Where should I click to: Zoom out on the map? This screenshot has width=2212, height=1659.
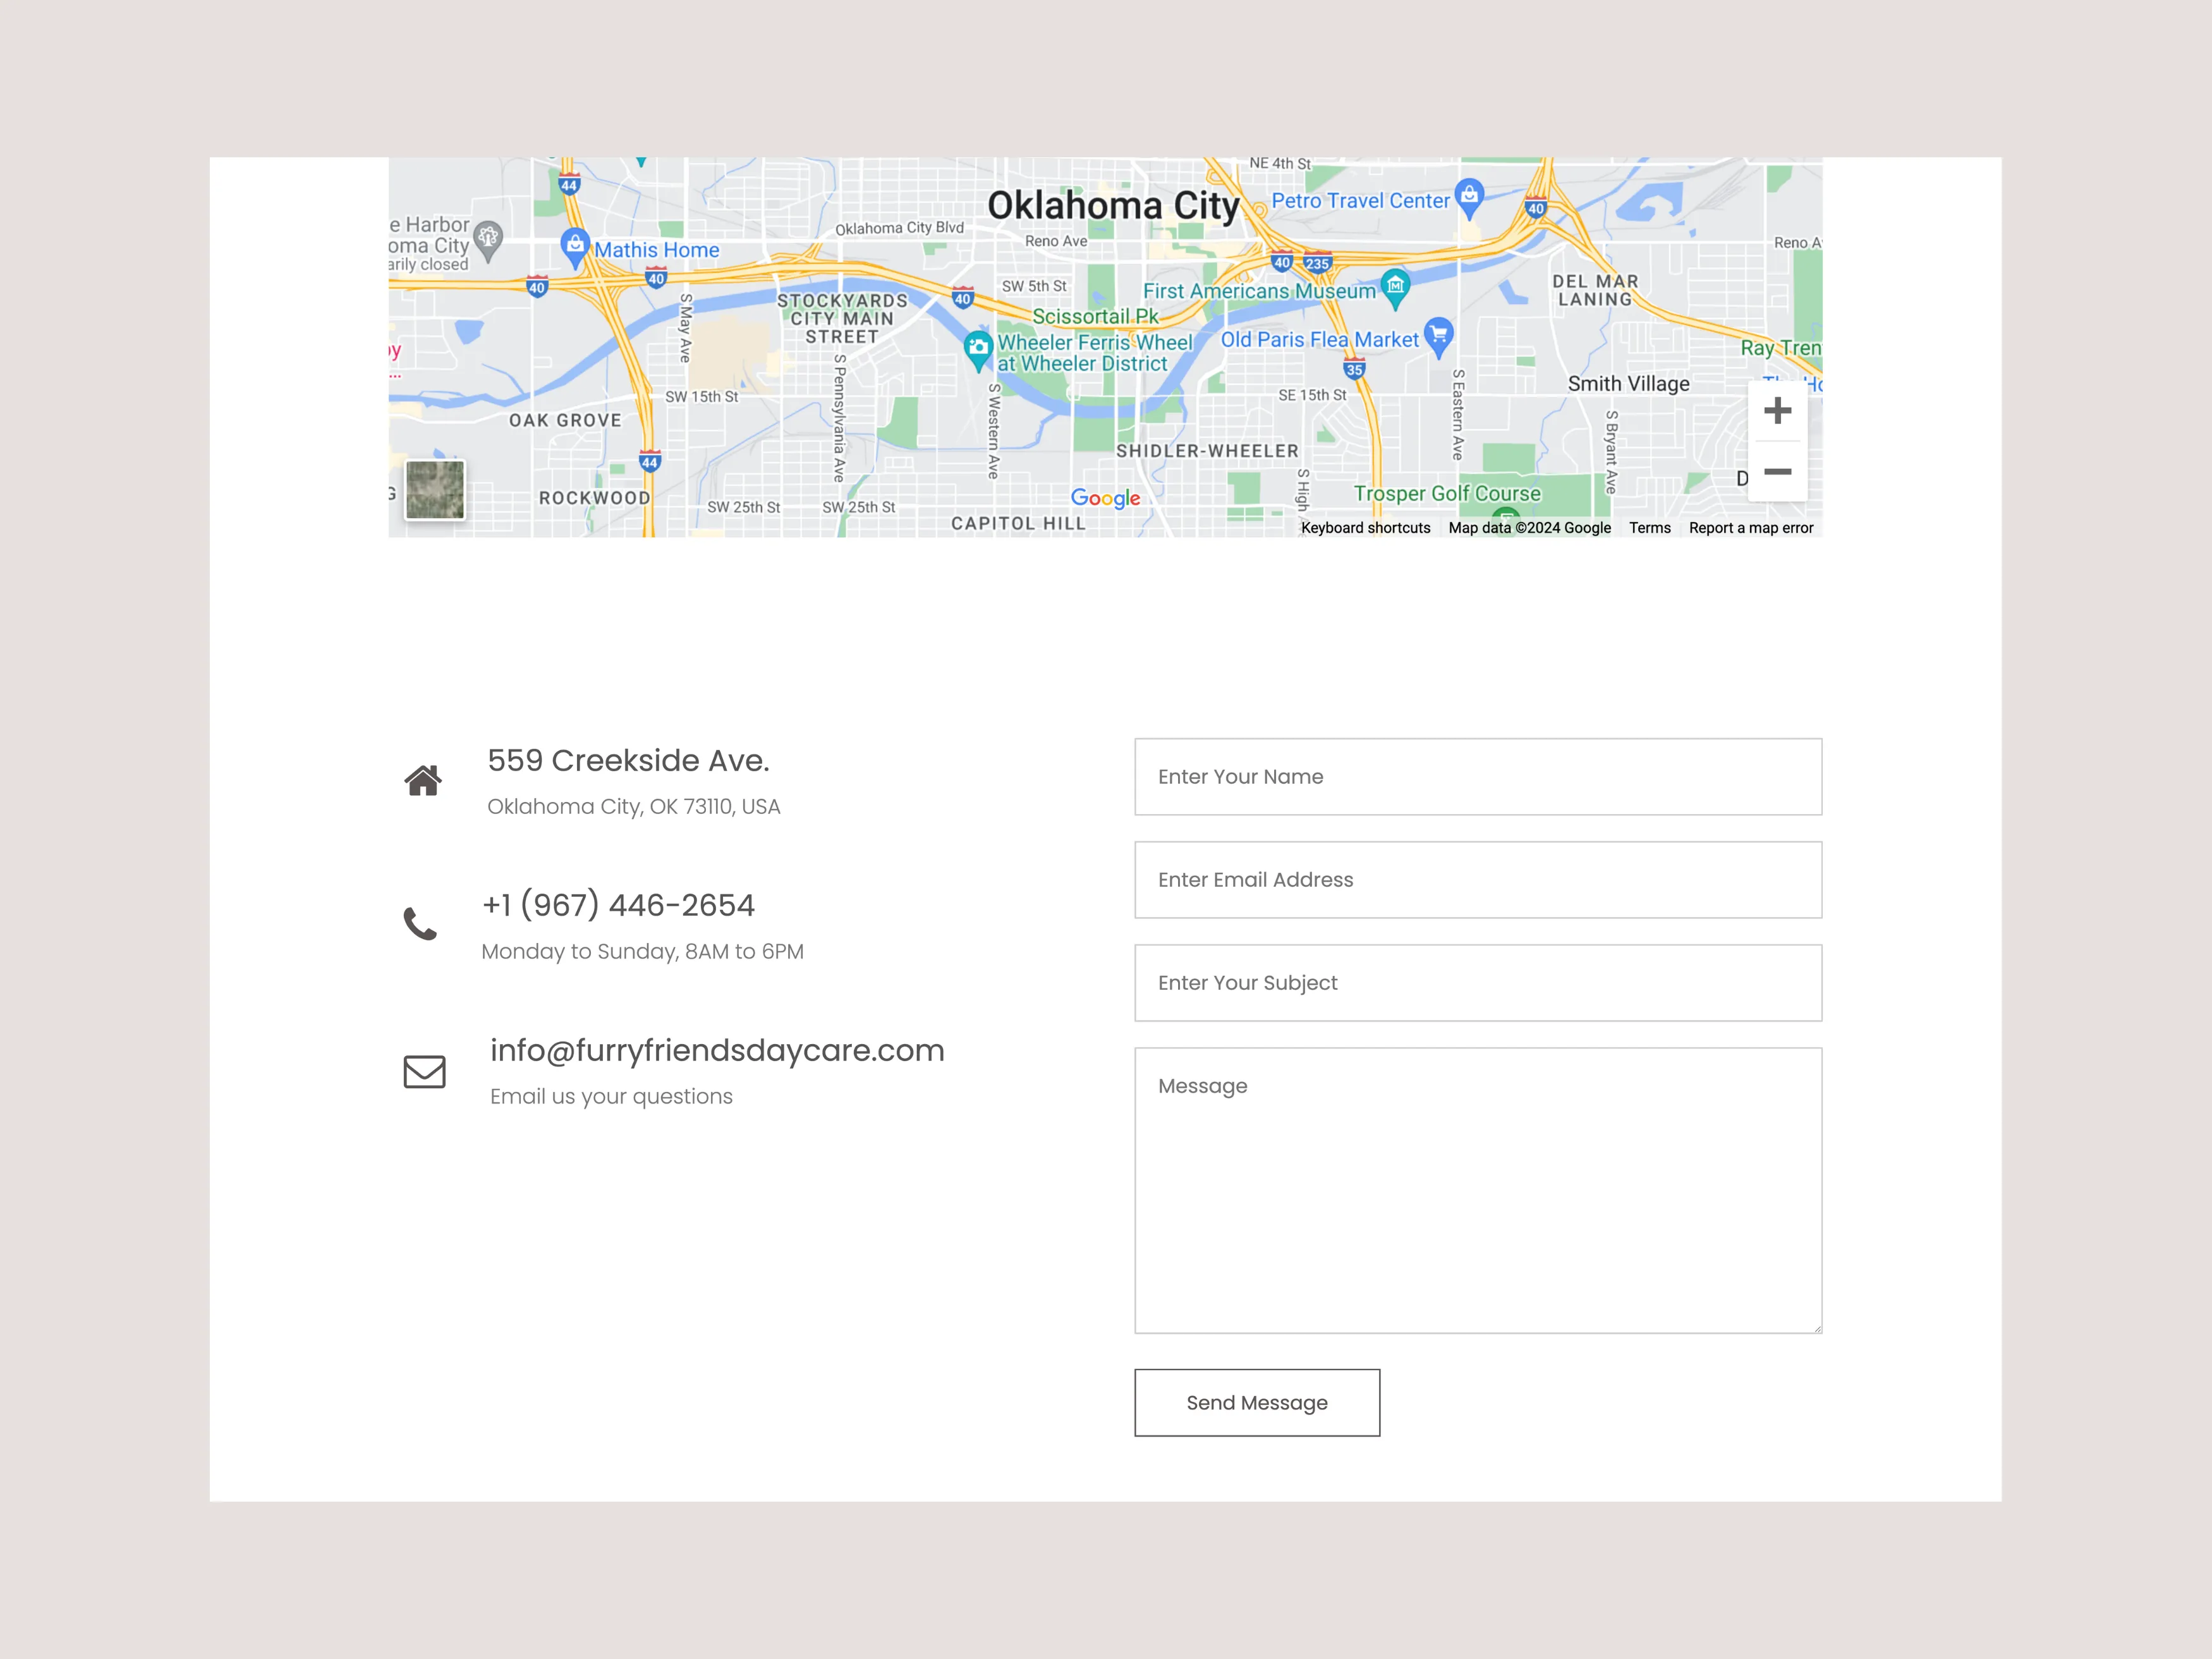(x=1778, y=471)
